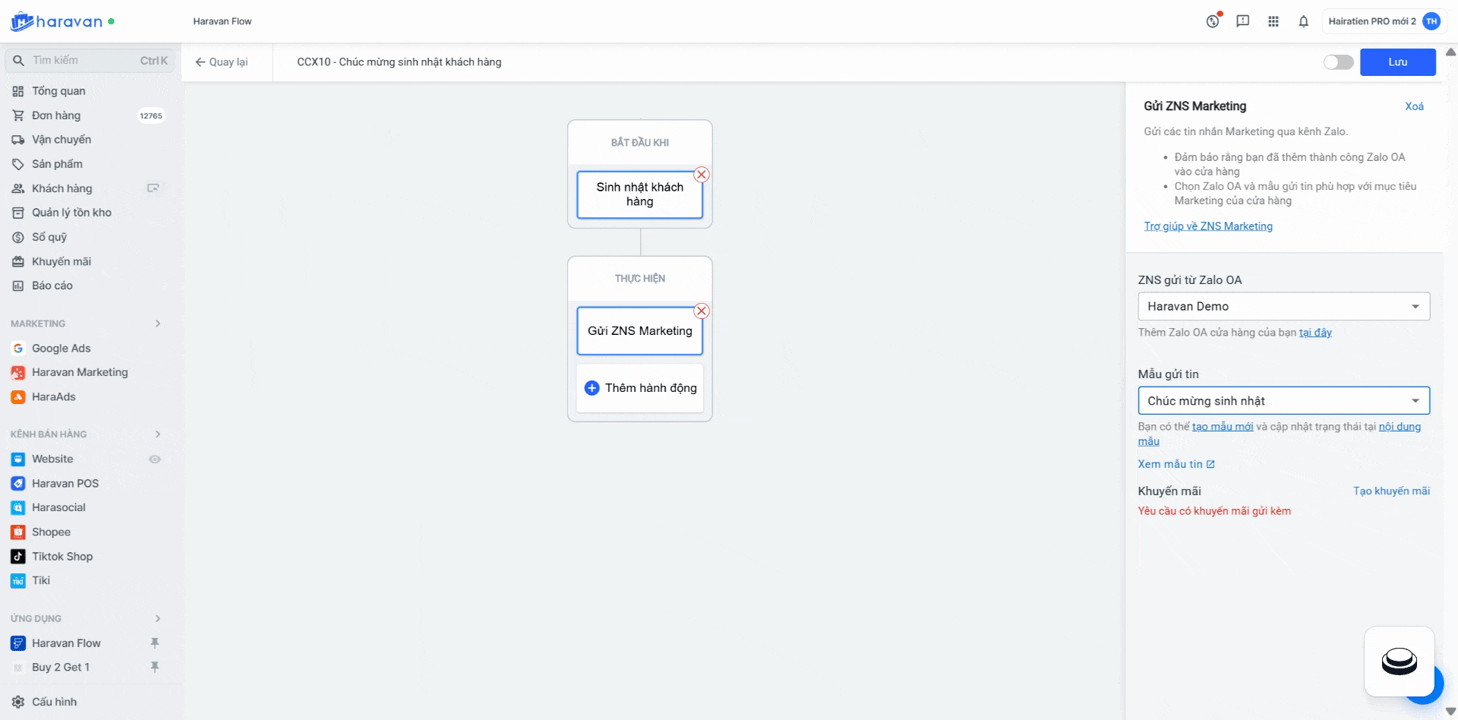The image size is (1458, 720).
Task: Click the Khuyến mãi gift icon
Action: [x=18, y=261]
